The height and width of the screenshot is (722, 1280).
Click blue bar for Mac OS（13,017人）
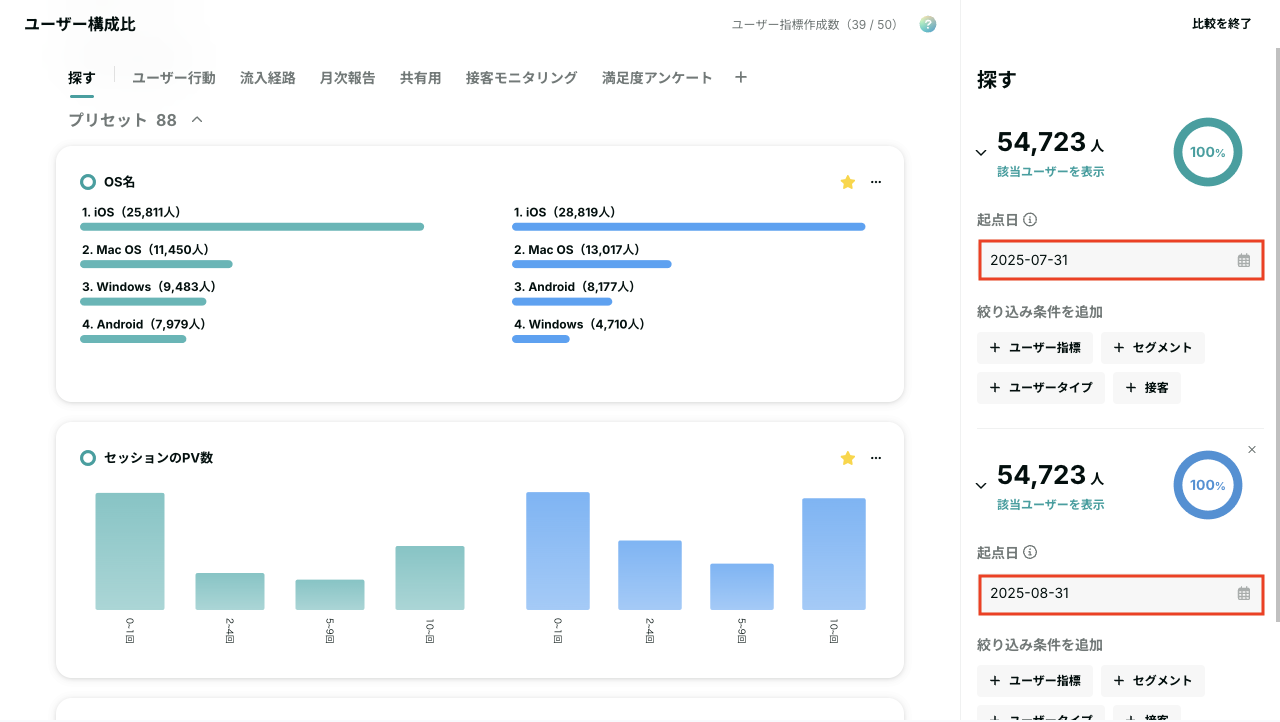point(592,264)
